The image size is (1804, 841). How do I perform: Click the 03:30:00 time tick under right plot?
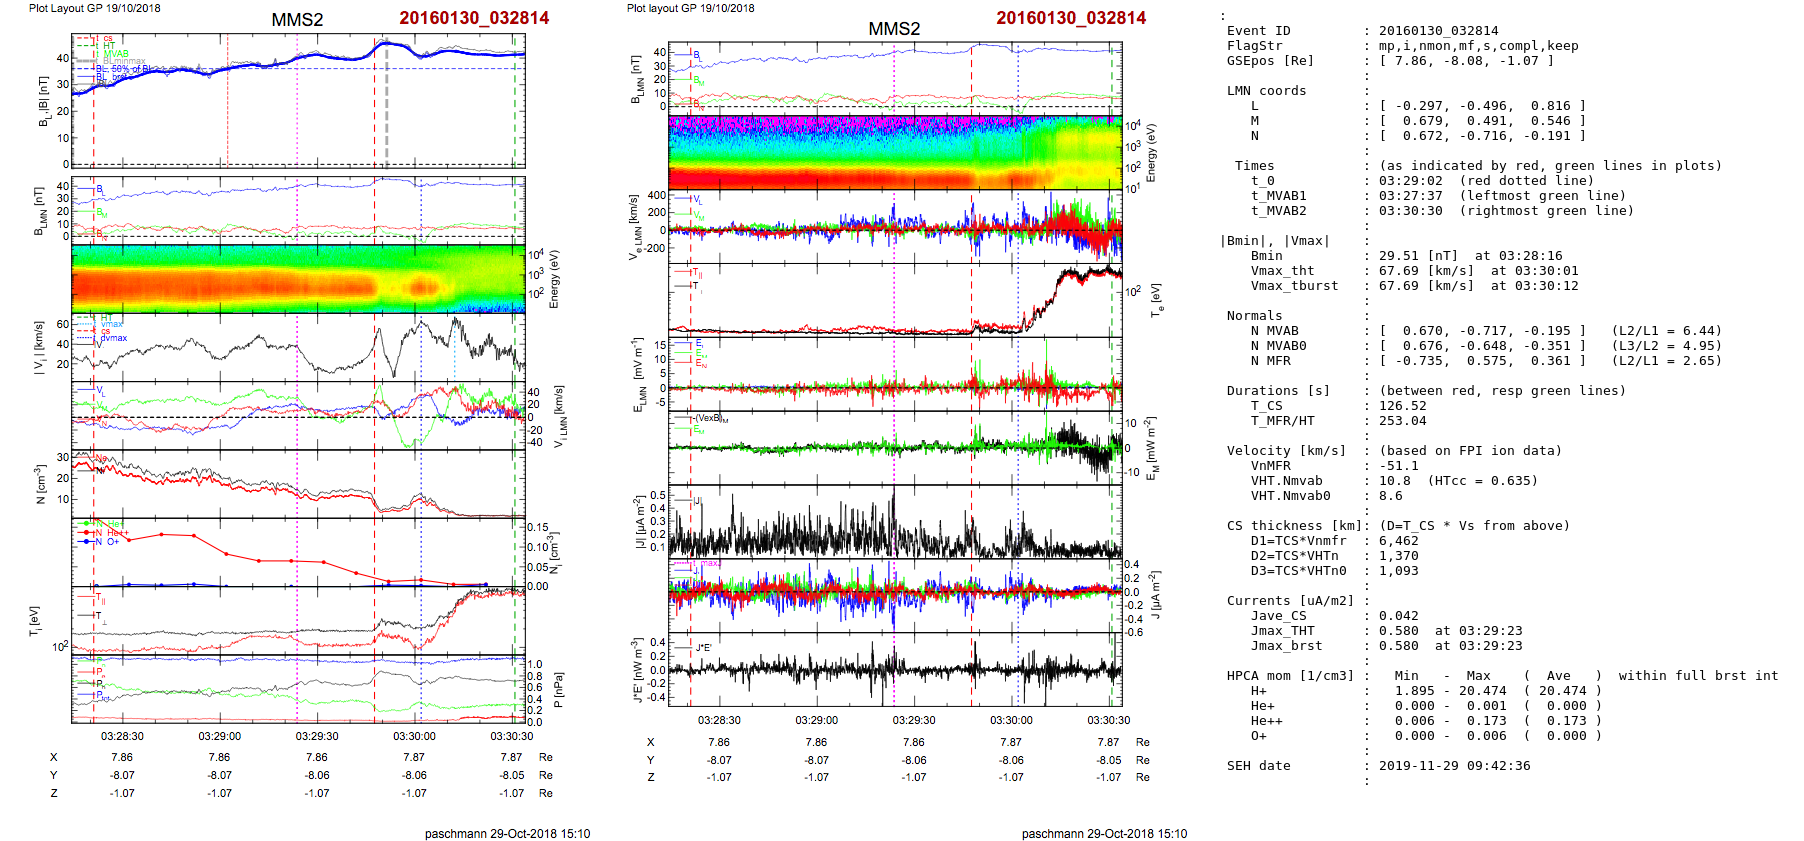pyautogui.click(x=1011, y=720)
